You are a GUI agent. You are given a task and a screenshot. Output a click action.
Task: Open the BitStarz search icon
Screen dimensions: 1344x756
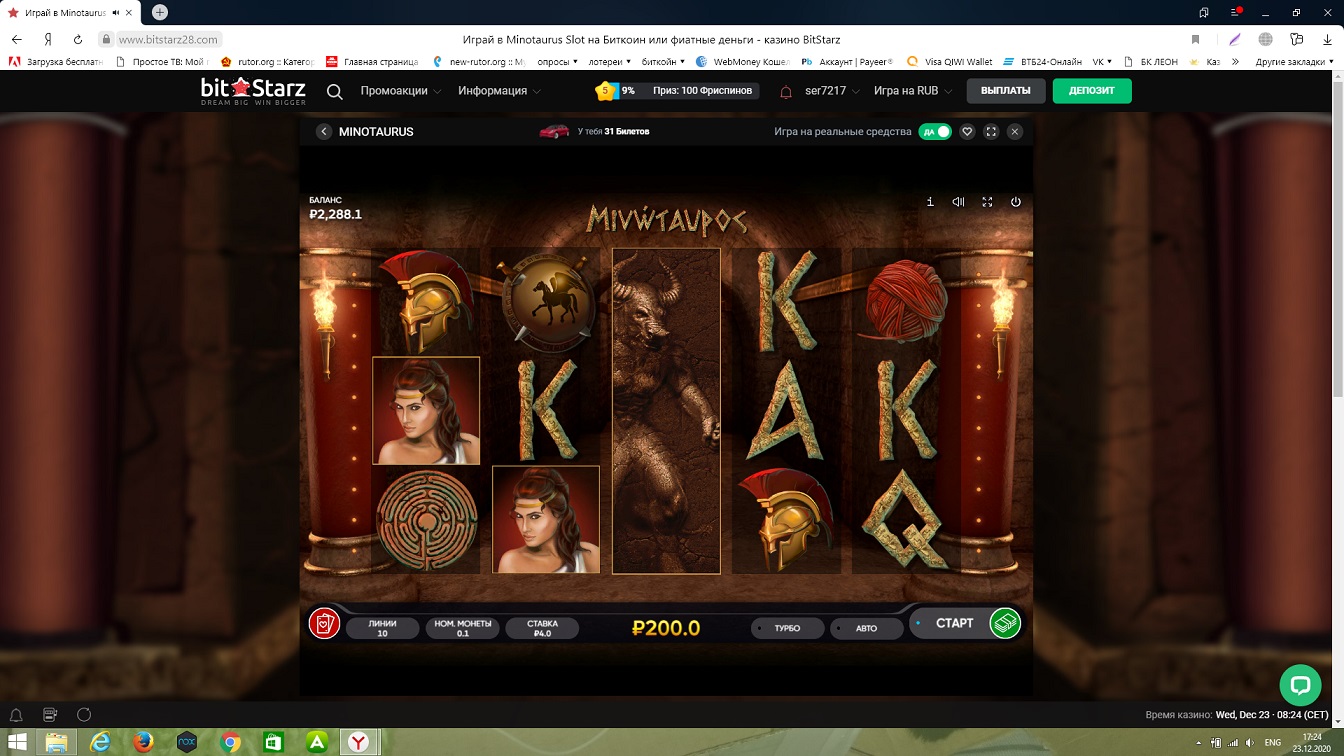[x=335, y=91]
